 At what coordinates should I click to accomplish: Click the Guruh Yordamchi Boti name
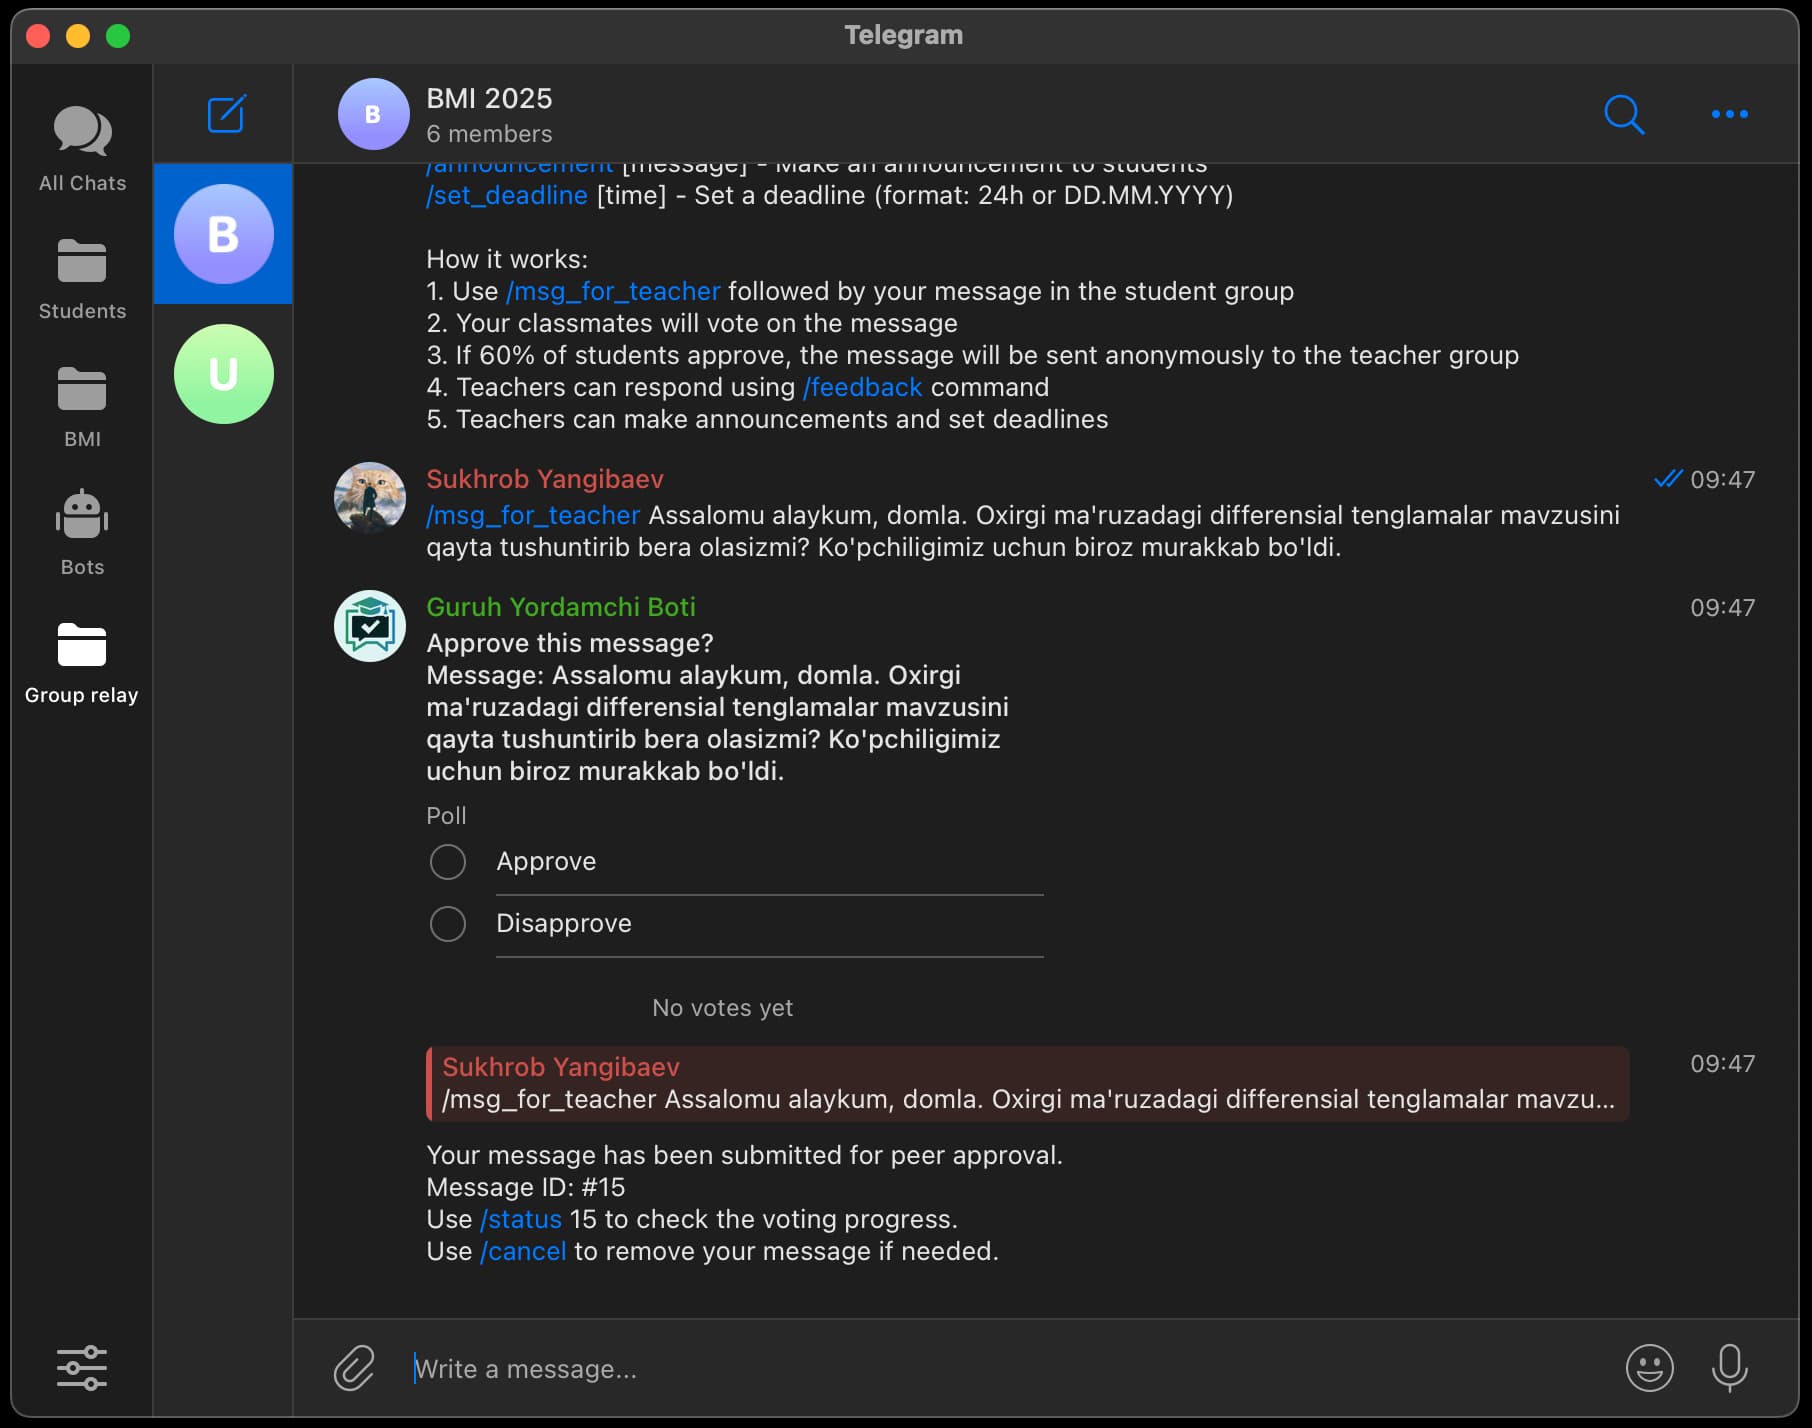[x=561, y=607]
